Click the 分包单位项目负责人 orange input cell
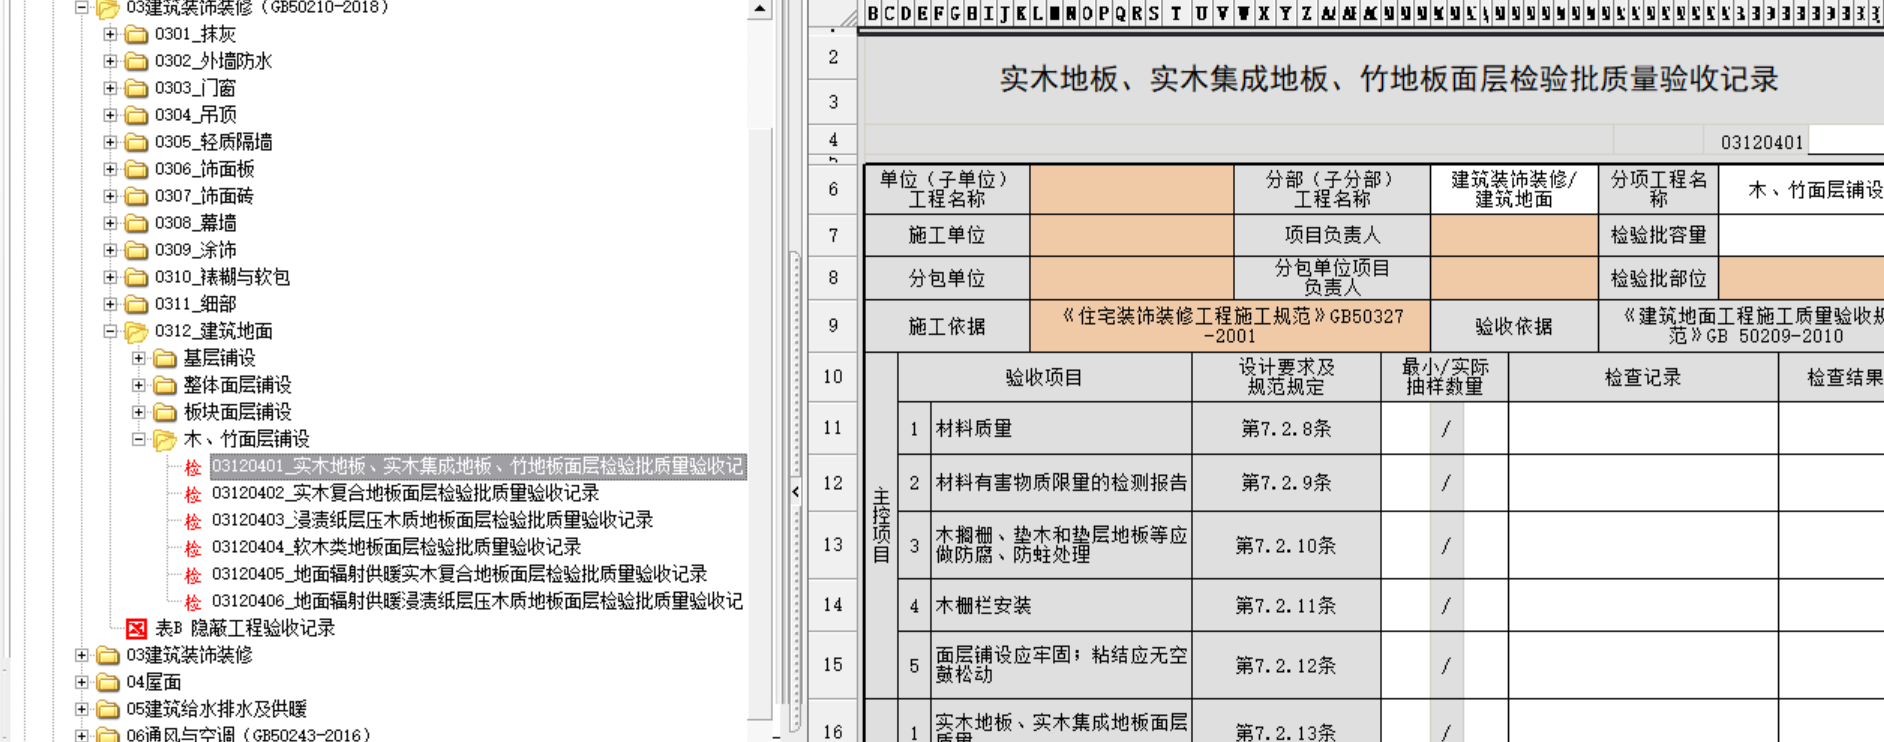 (x=1514, y=278)
